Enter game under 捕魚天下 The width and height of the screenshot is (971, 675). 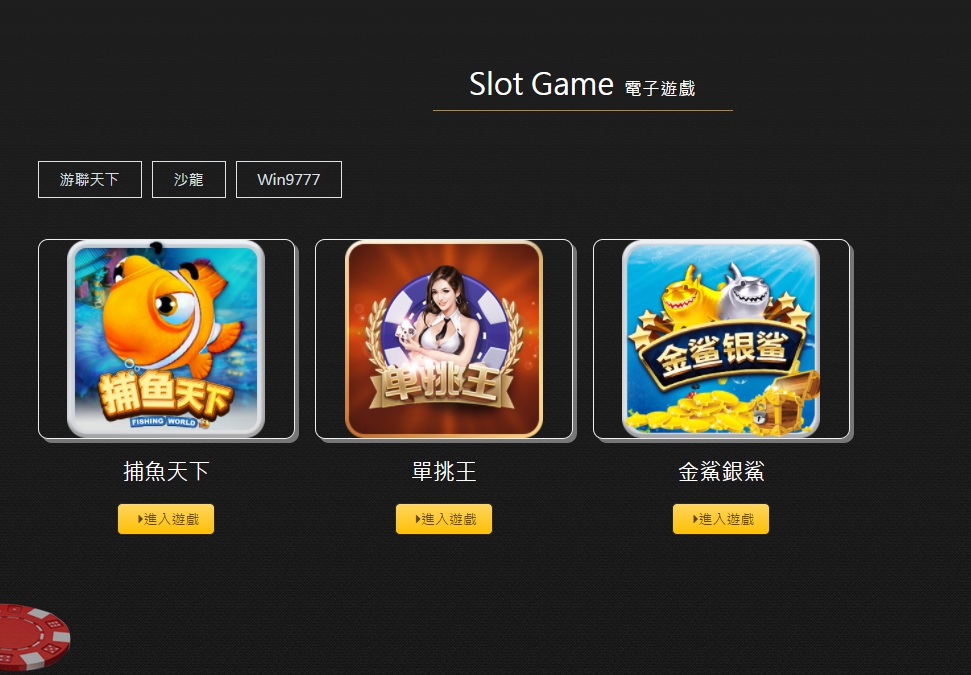tap(166, 519)
